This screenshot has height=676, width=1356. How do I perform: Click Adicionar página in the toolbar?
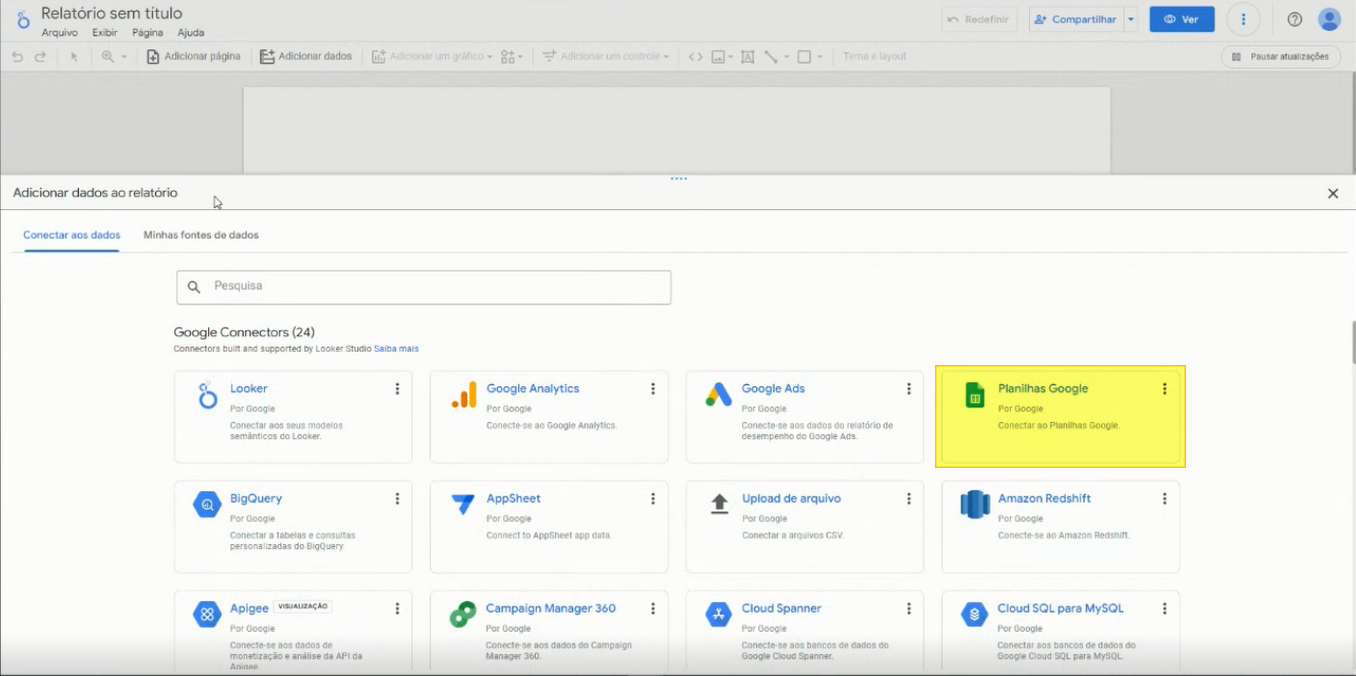pyautogui.click(x=194, y=57)
